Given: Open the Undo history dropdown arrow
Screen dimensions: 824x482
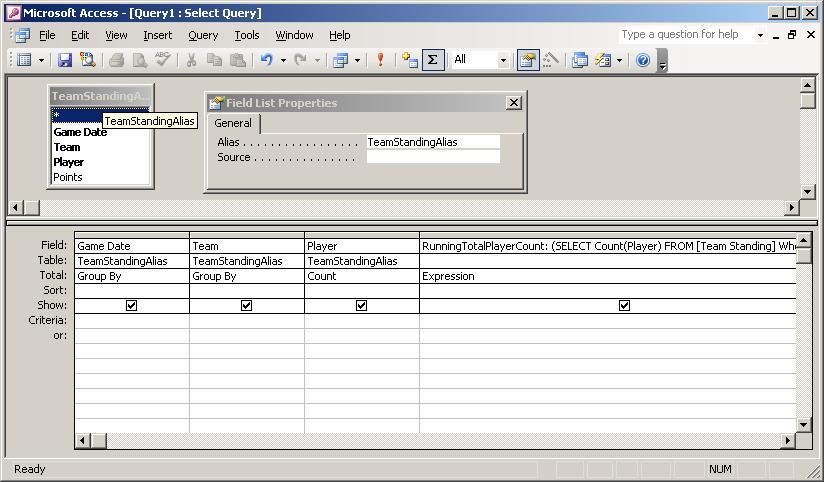Looking at the screenshot, I should click(283, 60).
